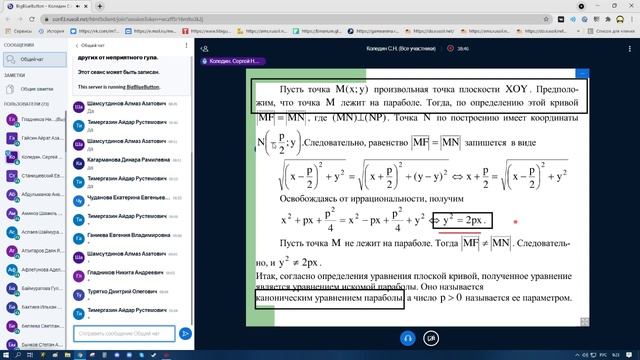Open the Windows notification center
The image size is (640, 360).
(x=629, y=355)
